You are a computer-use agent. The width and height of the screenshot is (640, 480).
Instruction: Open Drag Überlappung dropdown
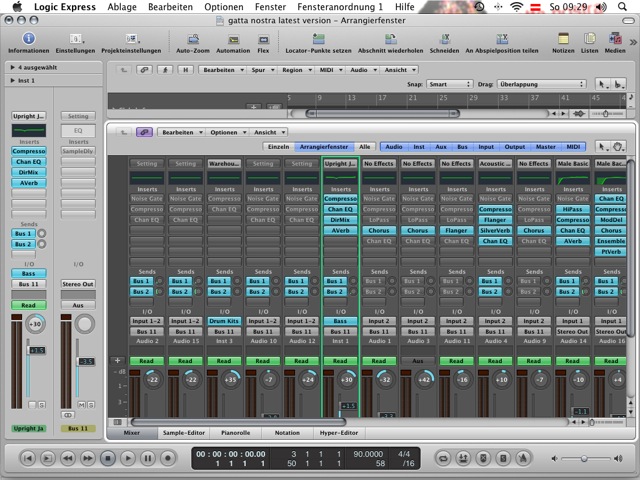[x=542, y=84]
